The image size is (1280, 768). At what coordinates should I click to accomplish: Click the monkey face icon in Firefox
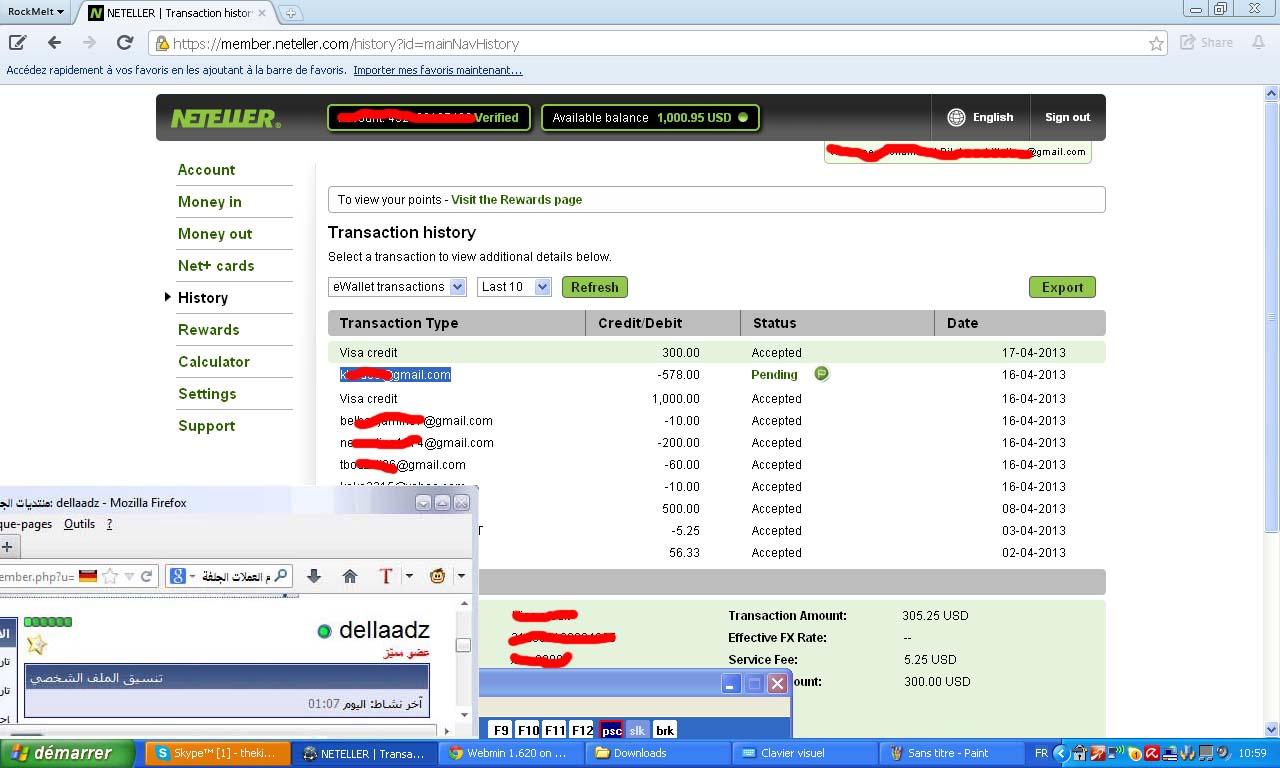437,576
